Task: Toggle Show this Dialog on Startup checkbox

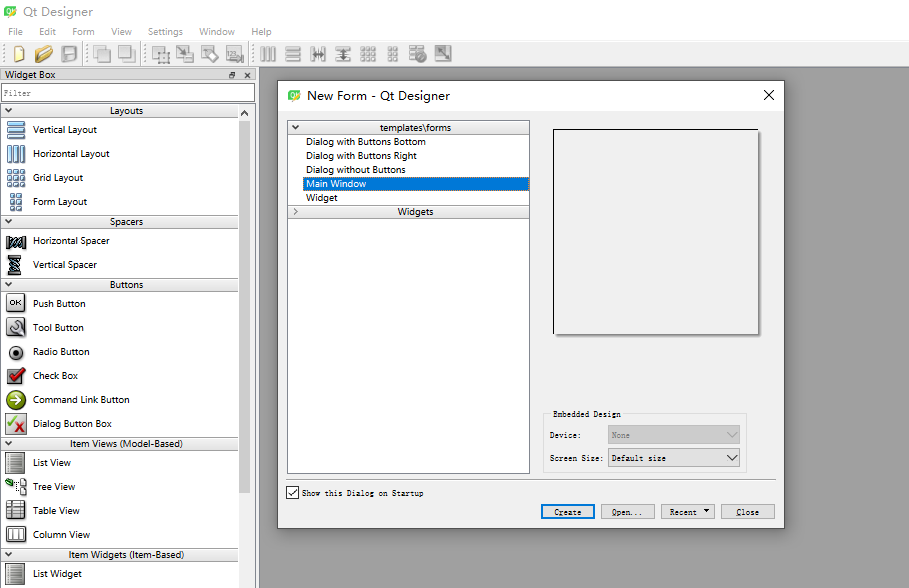Action: click(x=293, y=493)
